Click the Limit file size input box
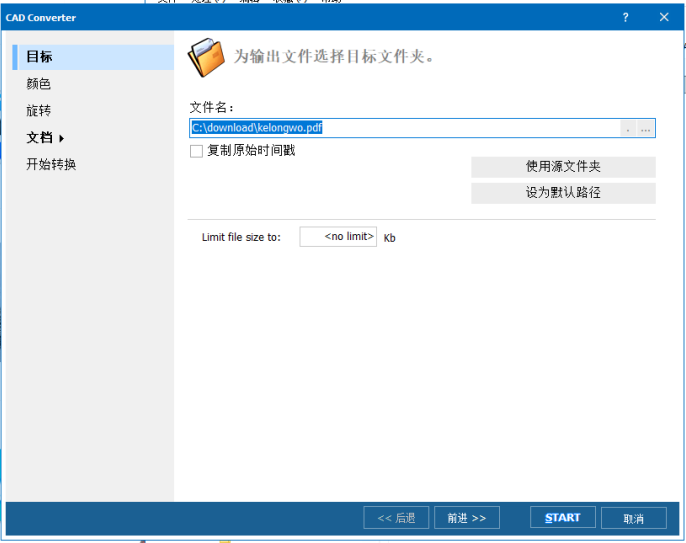Viewport: 686px width, 543px height. [338, 237]
